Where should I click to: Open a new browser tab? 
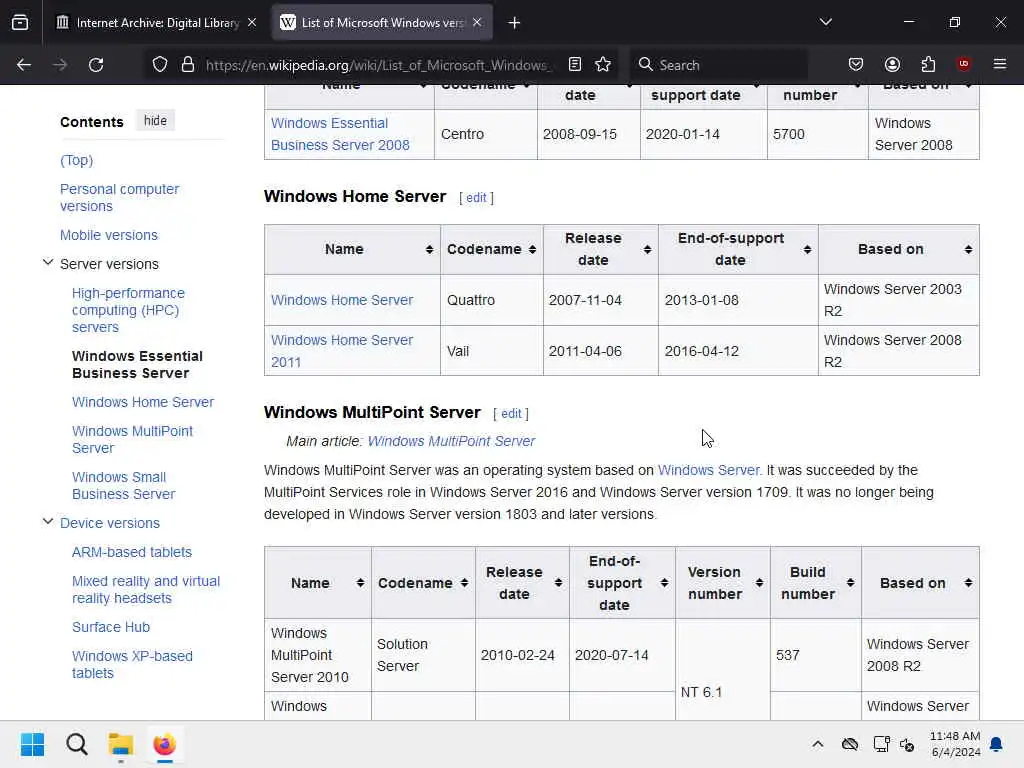tap(514, 23)
